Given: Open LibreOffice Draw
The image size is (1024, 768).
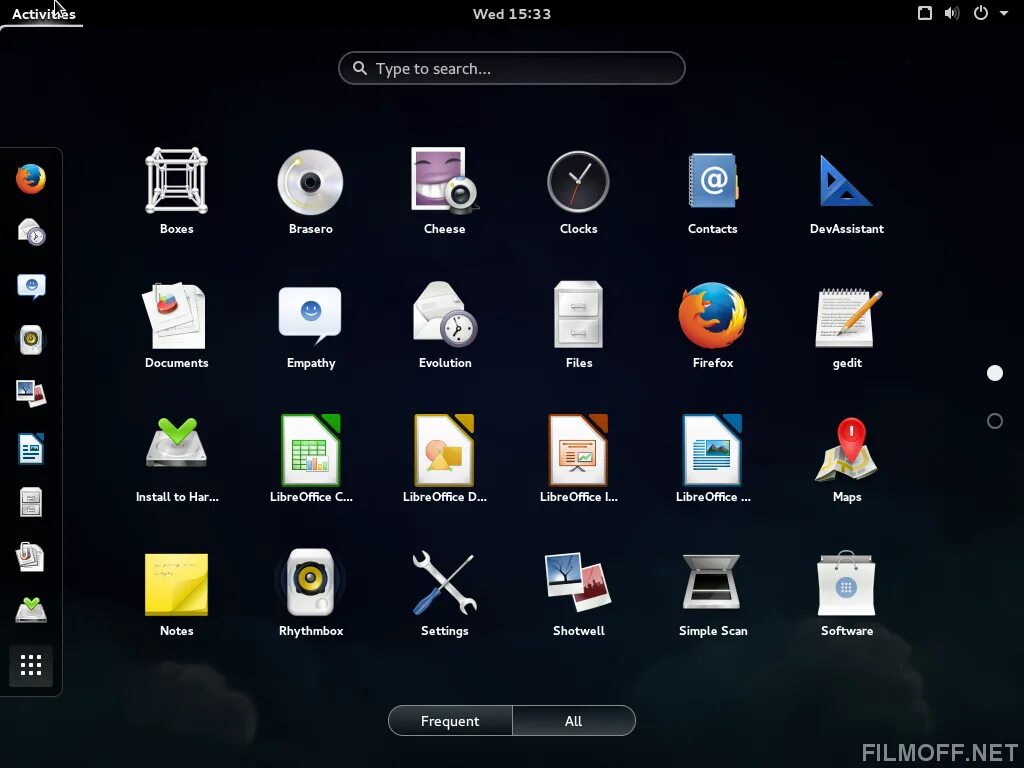Looking at the screenshot, I should tap(445, 459).
